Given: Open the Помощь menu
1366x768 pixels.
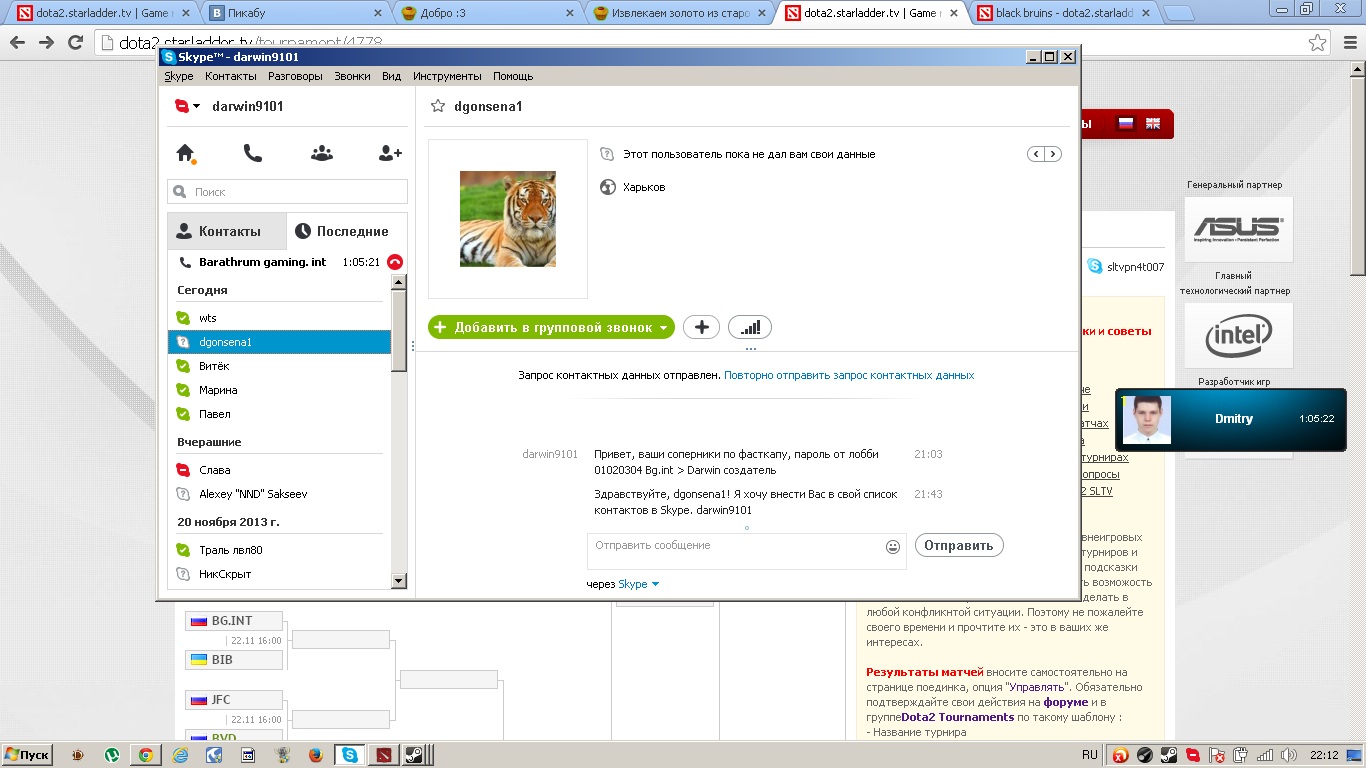Looking at the screenshot, I should [513, 76].
